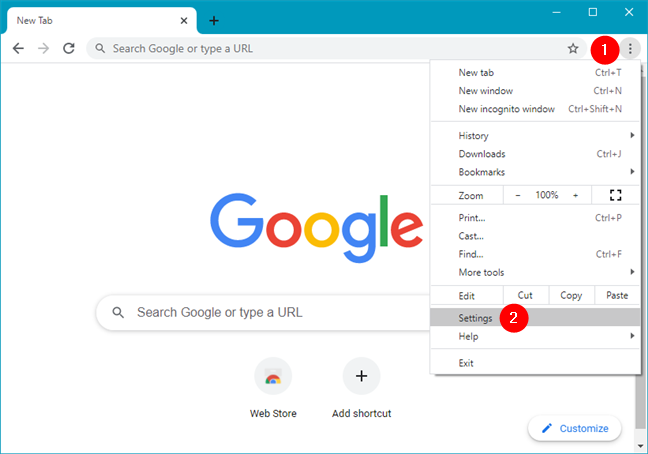Reload the page with the refresh icon
Viewport: 648px width, 454px height.
click(x=69, y=49)
